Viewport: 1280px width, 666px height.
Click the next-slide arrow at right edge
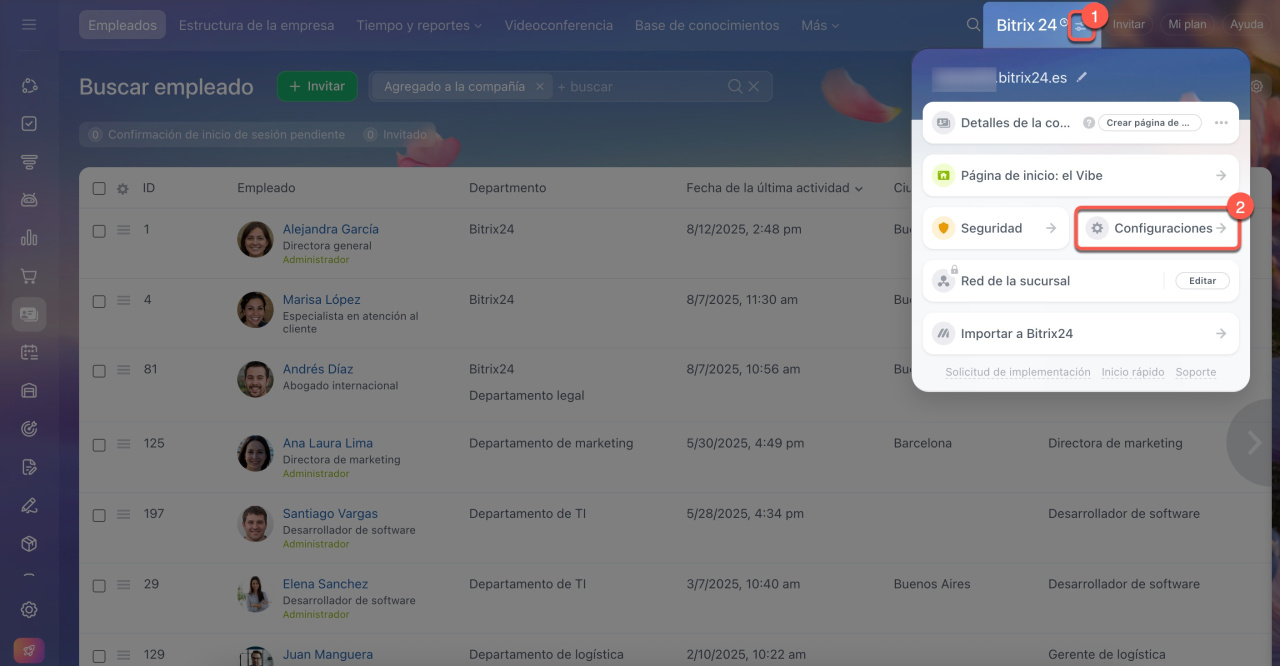pyautogui.click(x=1254, y=443)
